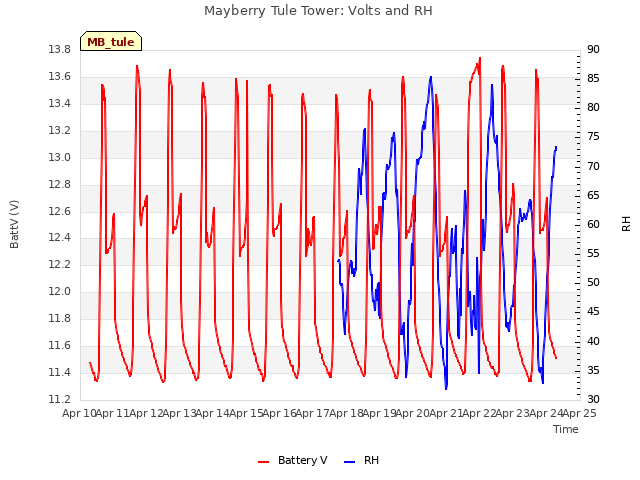Screen dimensions: 640x480
Task: Click the 45 RH tick label
Action: click(x=593, y=312)
